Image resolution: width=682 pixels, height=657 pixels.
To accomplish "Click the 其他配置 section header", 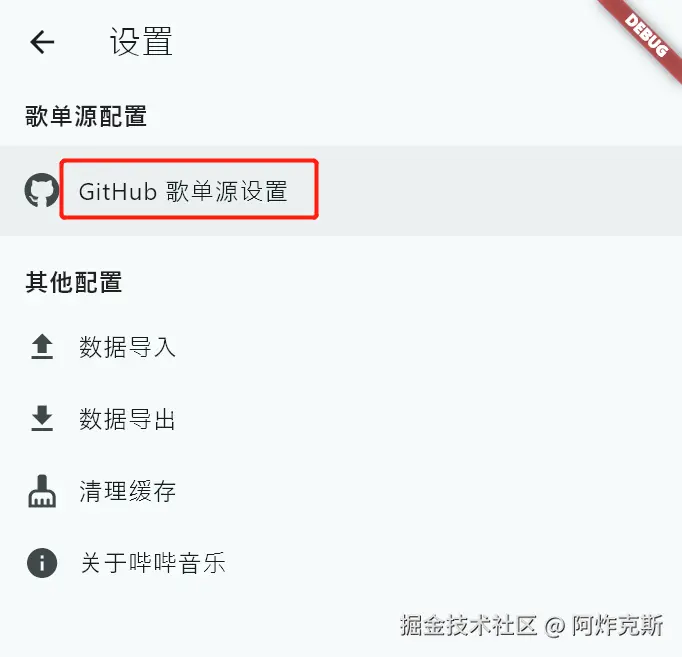I will pyautogui.click(x=74, y=282).
